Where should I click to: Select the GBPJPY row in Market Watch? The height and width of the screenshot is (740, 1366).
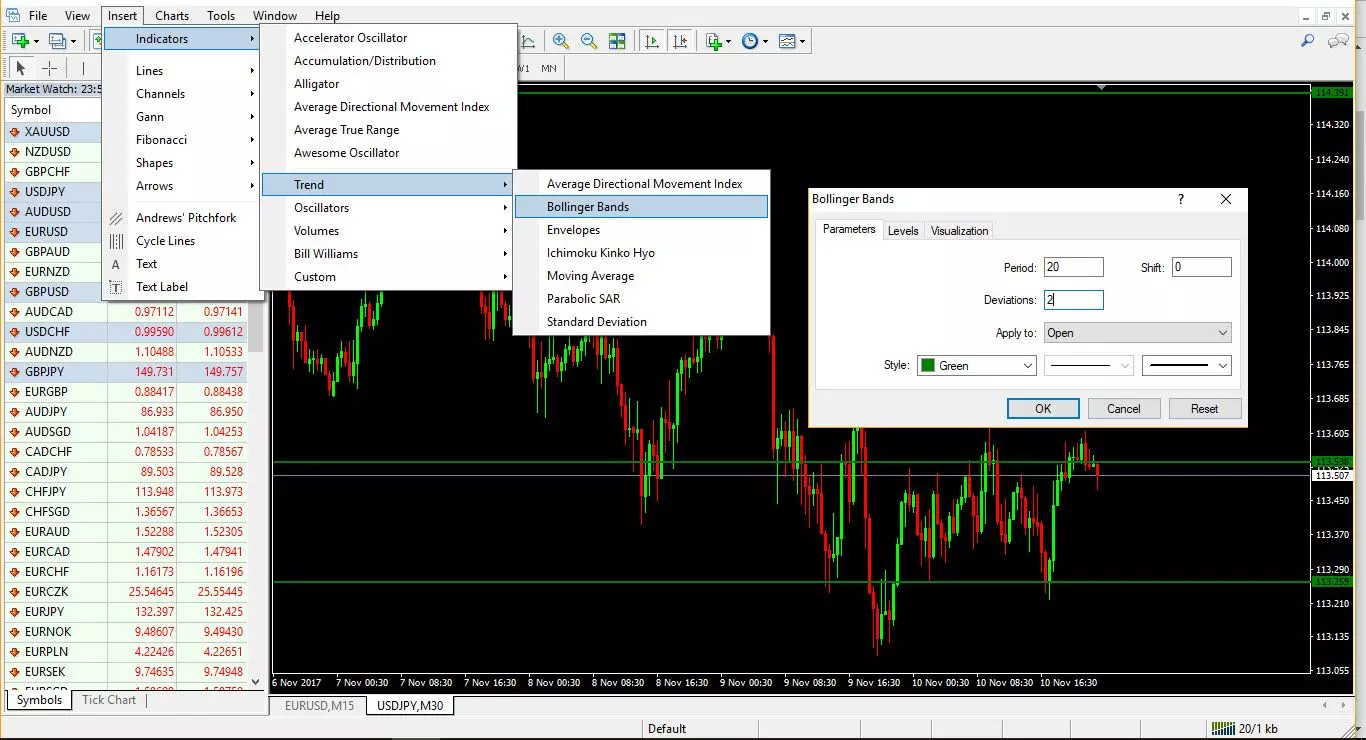[126, 372]
